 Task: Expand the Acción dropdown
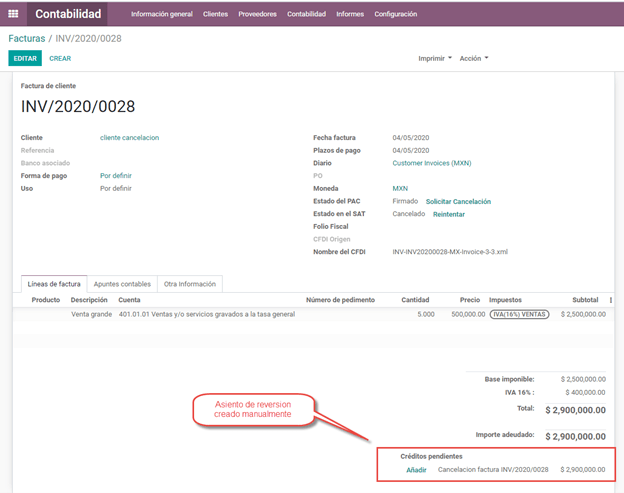tap(474, 58)
